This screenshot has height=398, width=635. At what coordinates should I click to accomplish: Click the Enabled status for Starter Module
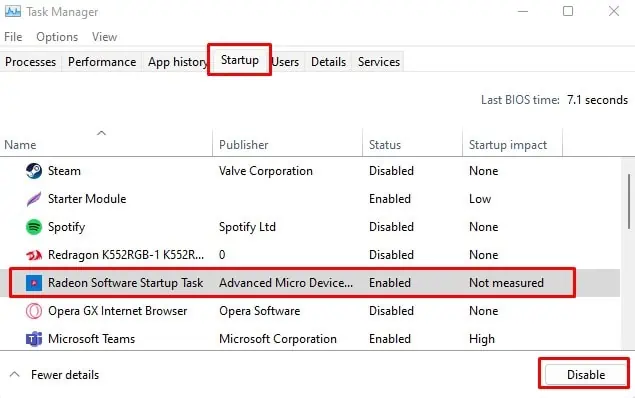390,199
